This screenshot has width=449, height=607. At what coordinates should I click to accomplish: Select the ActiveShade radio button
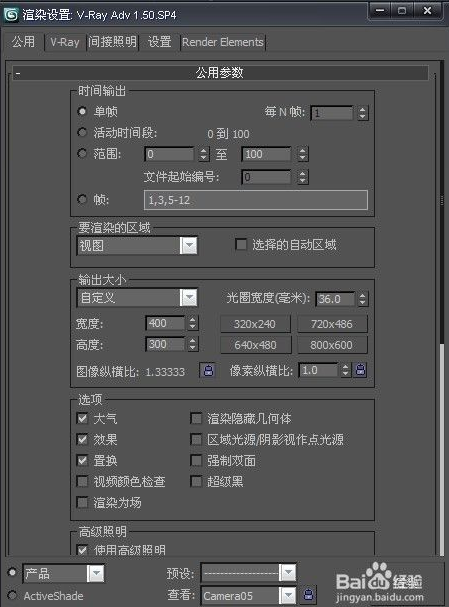pyautogui.click(x=12, y=595)
